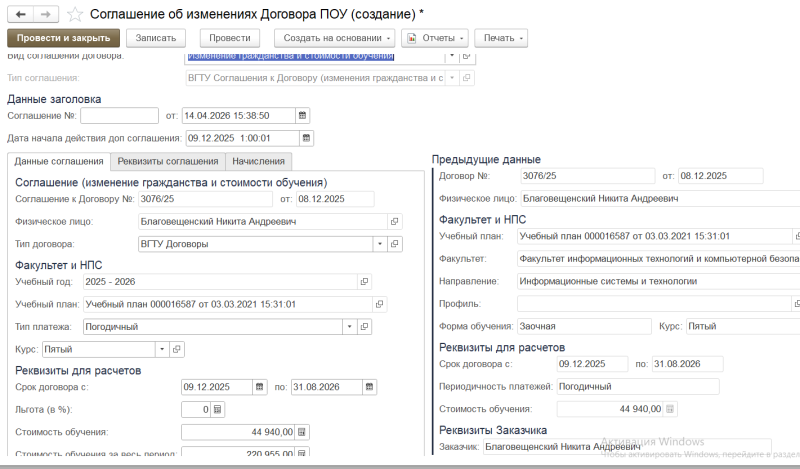Viewport: 800px width, 469px height.
Task: Open calculator for Льгота (в %) field
Action: pos(217,409)
